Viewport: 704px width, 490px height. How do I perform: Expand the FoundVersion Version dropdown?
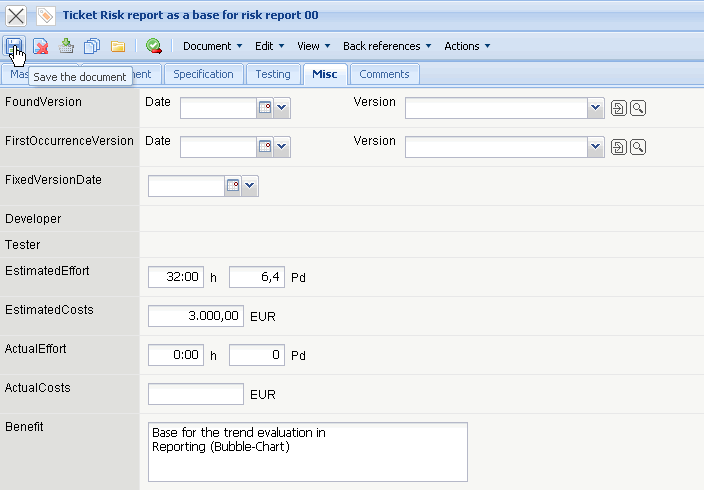(596, 108)
